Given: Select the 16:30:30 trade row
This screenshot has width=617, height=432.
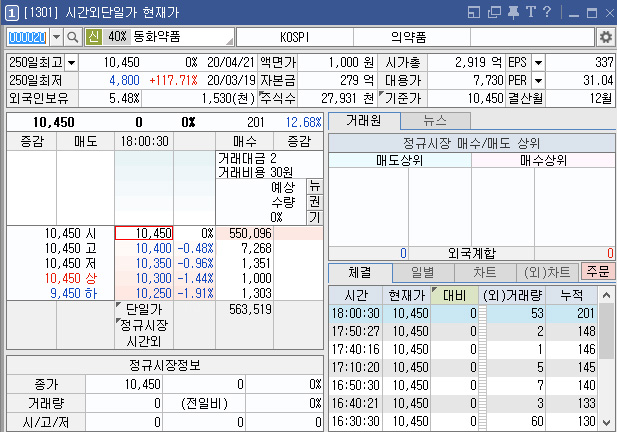Looking at the screenshot, I should [x=464, y=421].
